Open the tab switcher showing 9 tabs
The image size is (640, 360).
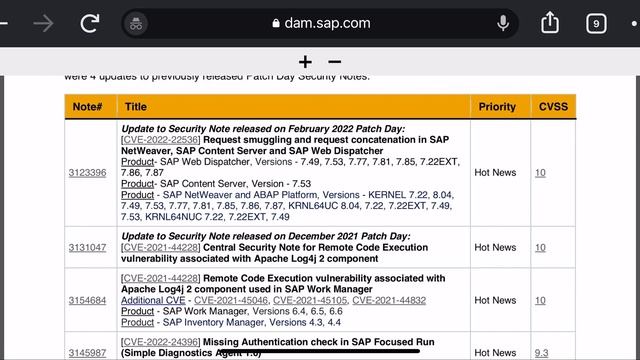click(x=596, y=24)
